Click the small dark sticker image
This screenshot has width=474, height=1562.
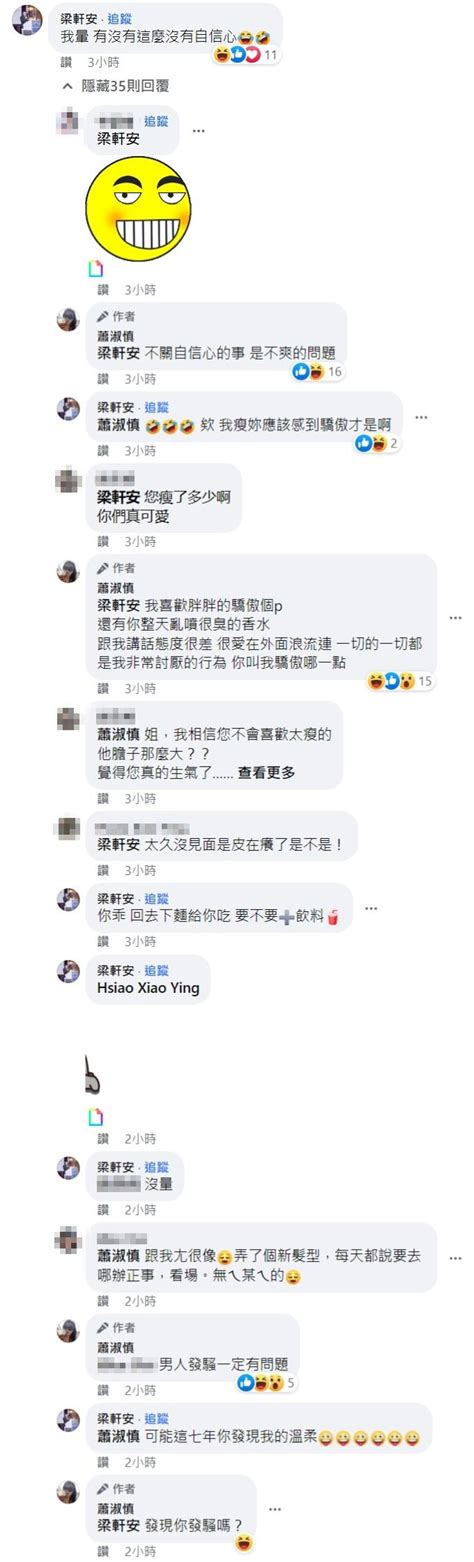click(x=92, y=1076)
